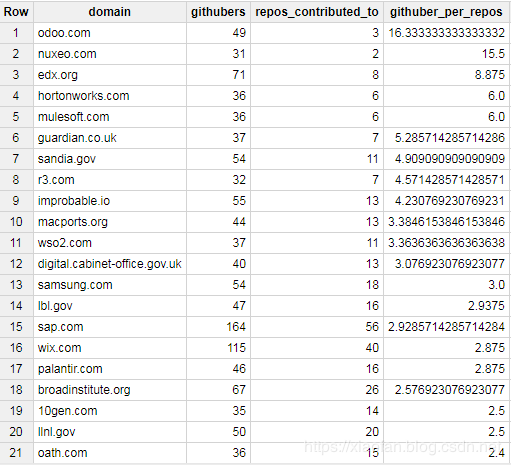The width and height of the screenshot is (511, 465).
Task: Select the guardian.co.uk domain cell
Action: pyautogui.click(x=110, y=138)
